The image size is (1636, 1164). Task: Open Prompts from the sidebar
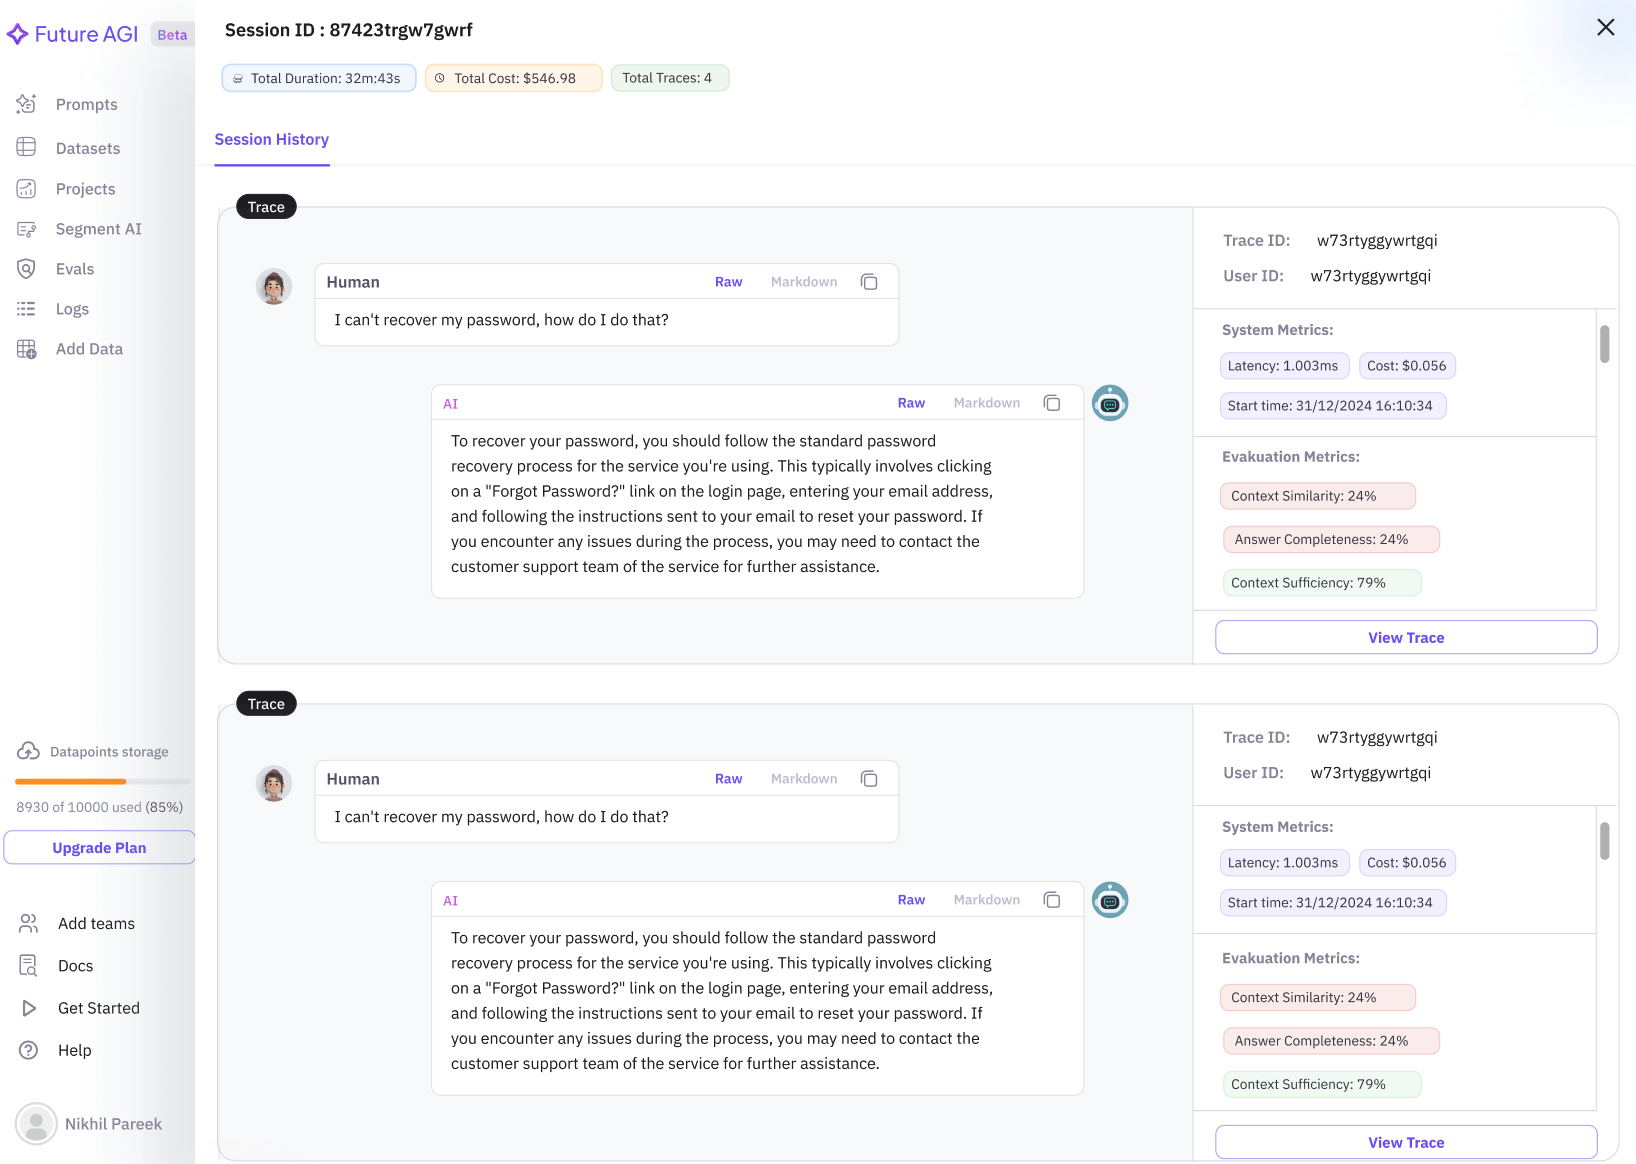pyautogui.click(x=86, y=104)
